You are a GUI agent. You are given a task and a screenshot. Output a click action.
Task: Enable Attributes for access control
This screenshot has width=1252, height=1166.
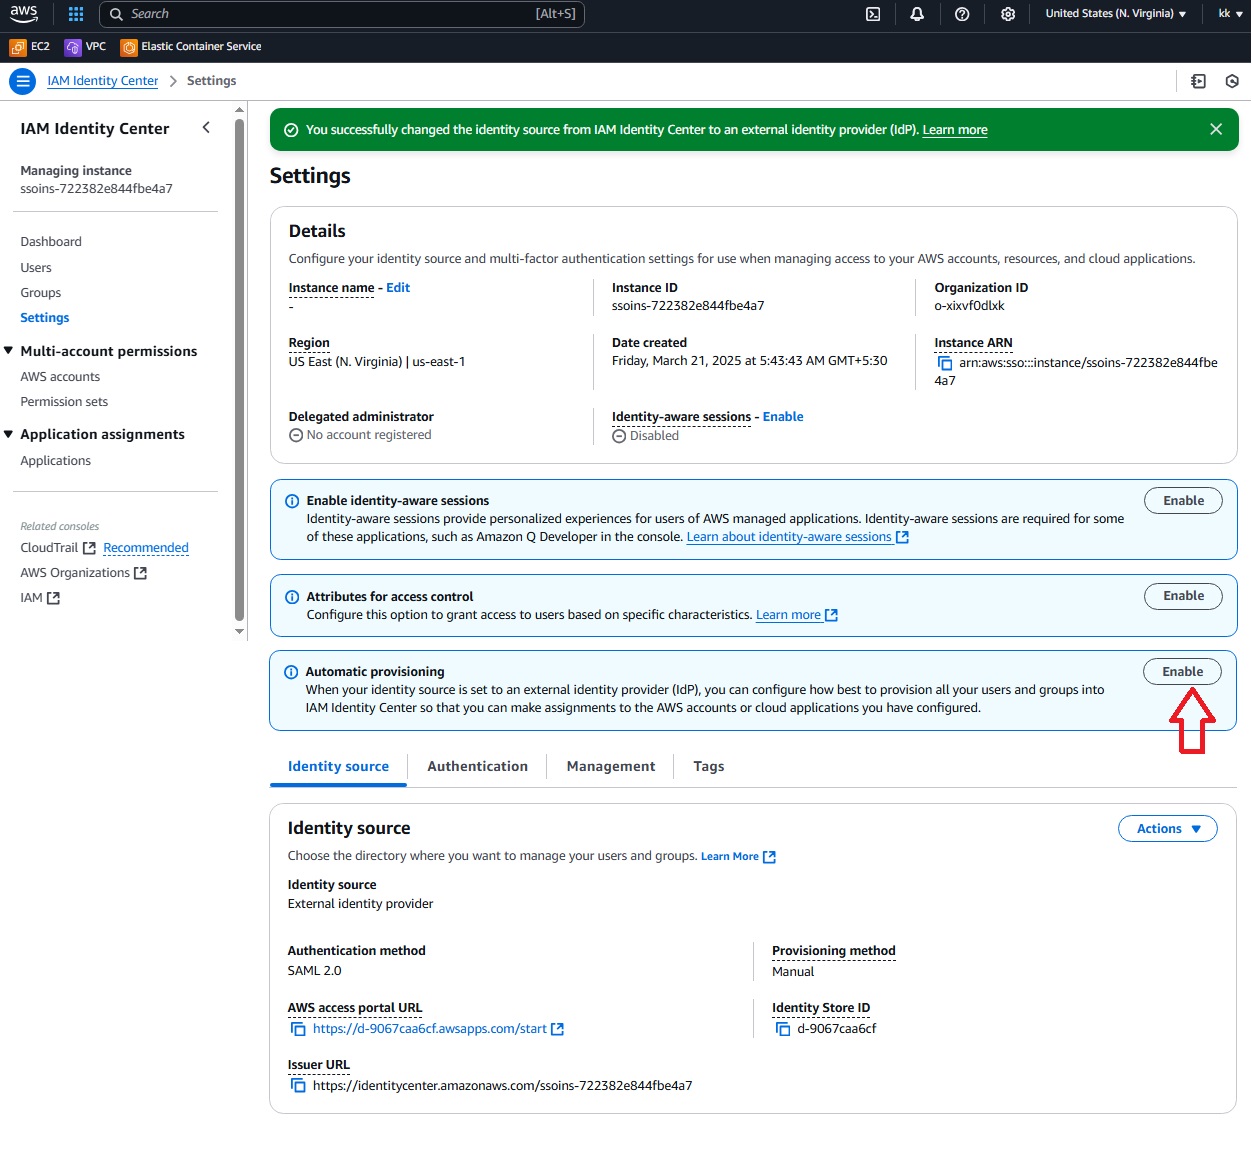point(1183,596)
